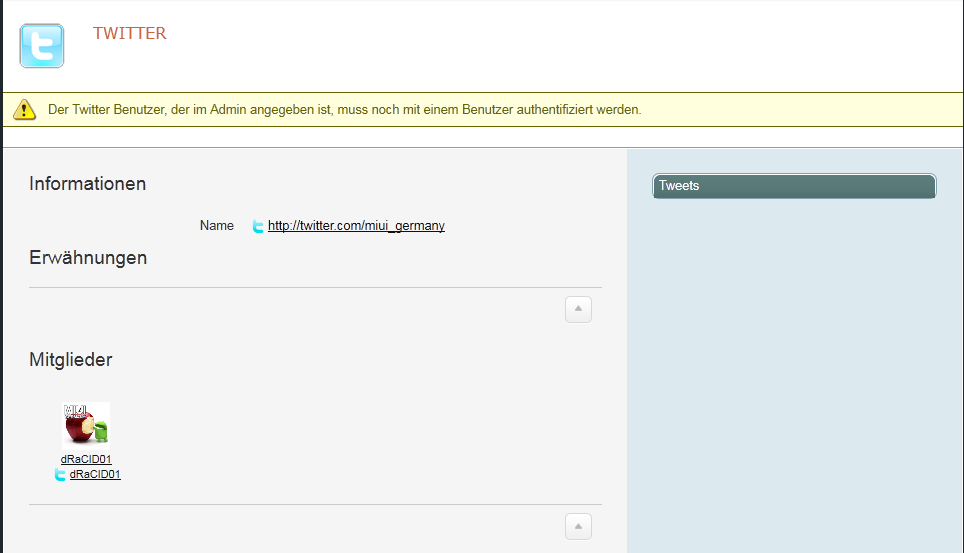
Task: Open dRaCID01 profile link directly below avatar
Action: (x=86, y=460)
